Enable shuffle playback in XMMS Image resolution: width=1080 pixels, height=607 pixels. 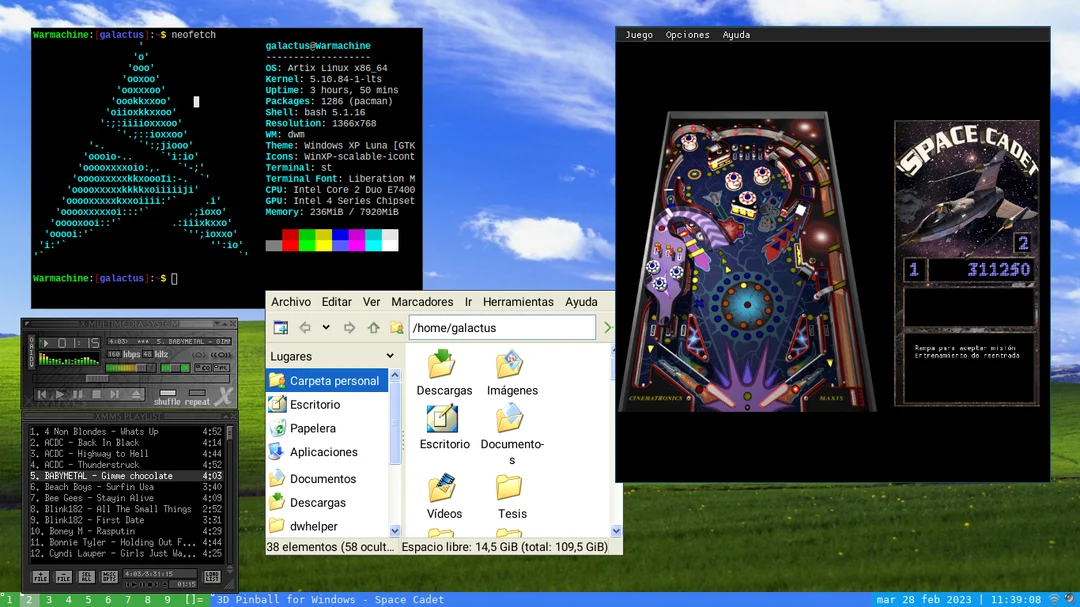[168, 393]
